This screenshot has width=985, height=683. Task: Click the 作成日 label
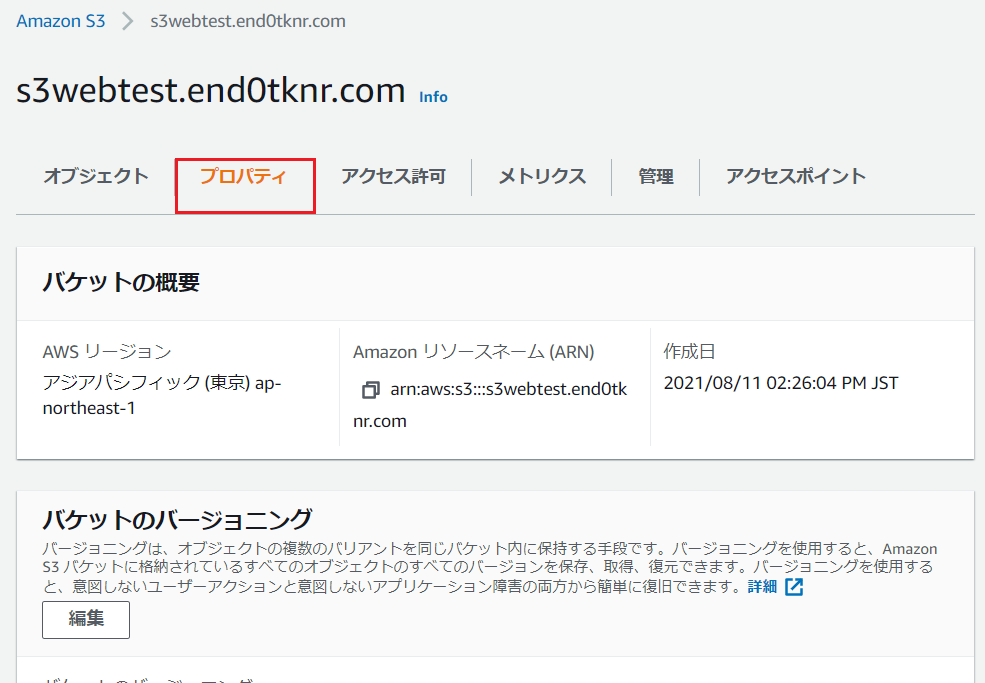click(689, 351)
